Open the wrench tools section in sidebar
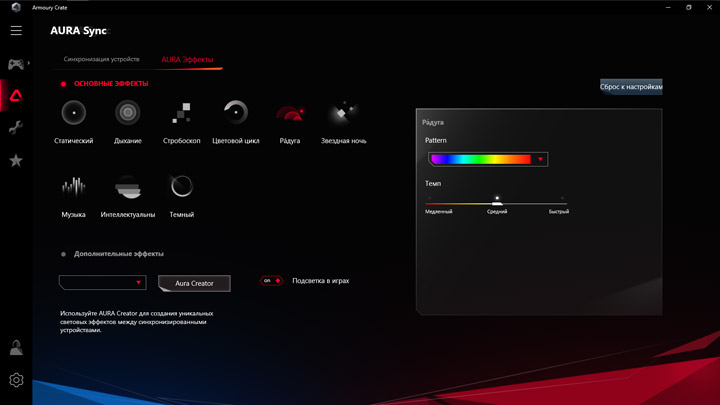 [x=16, y=127]
